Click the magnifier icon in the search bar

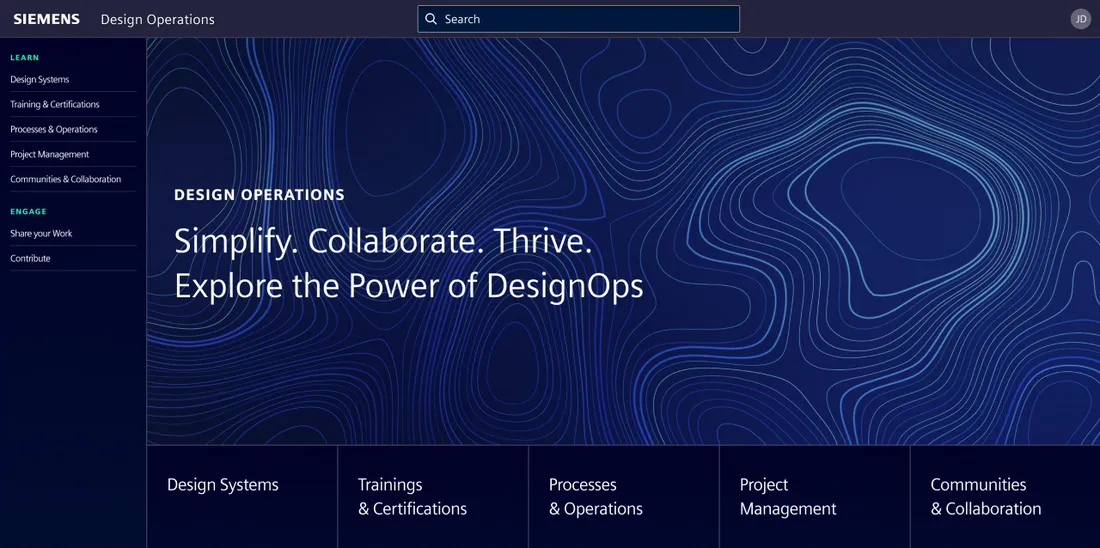pos(431,19)
